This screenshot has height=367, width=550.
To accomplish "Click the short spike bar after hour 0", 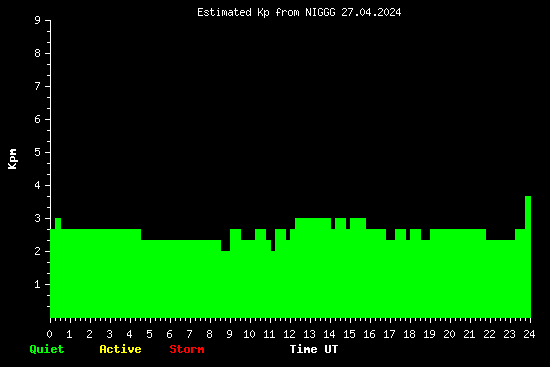I will pyautogui.click(x=58, y=268).
